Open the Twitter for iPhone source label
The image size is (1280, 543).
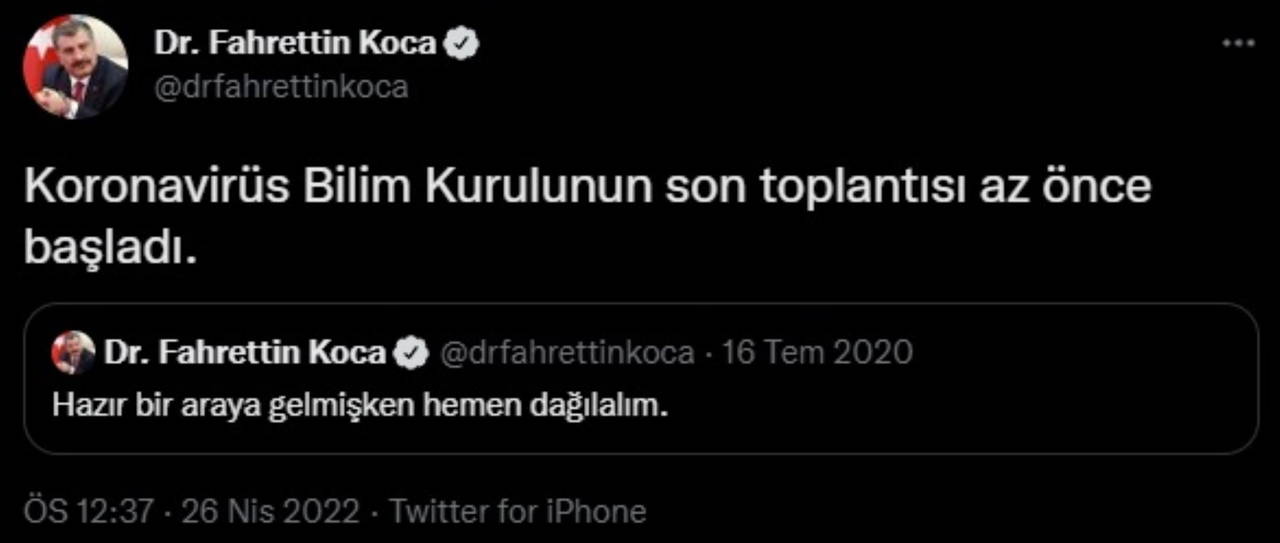517,512
